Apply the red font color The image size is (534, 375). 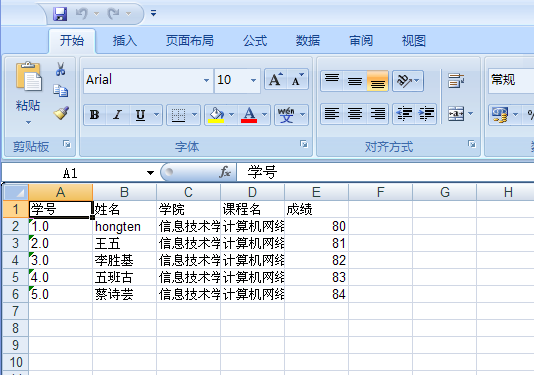[249, 115]
